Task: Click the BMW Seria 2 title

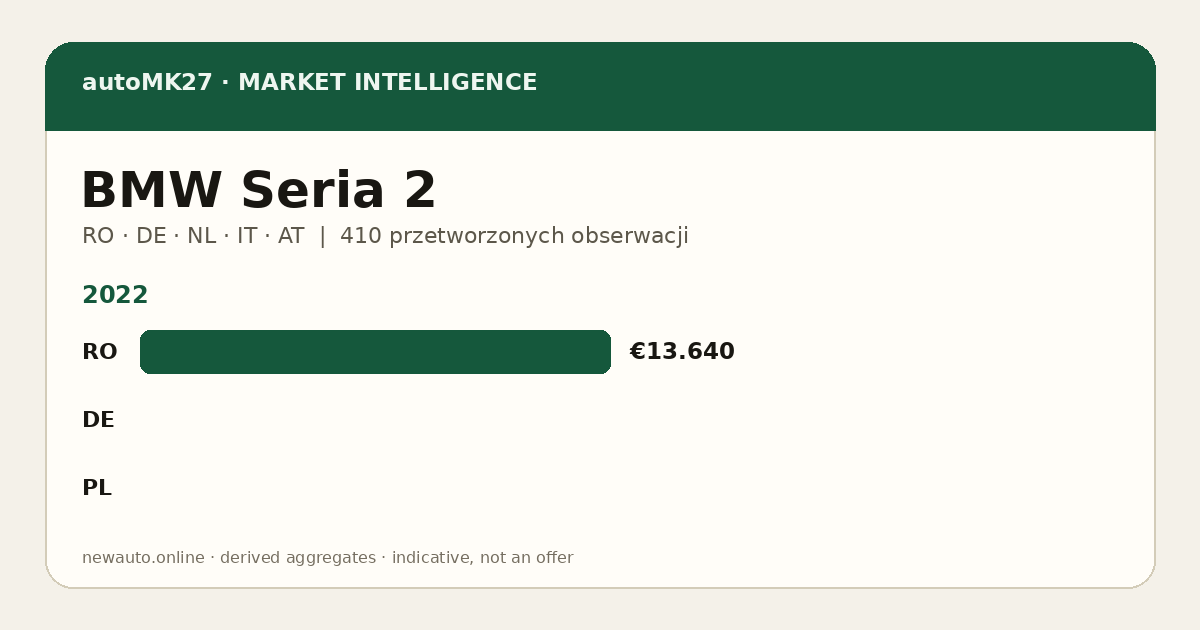Action: 258,190
